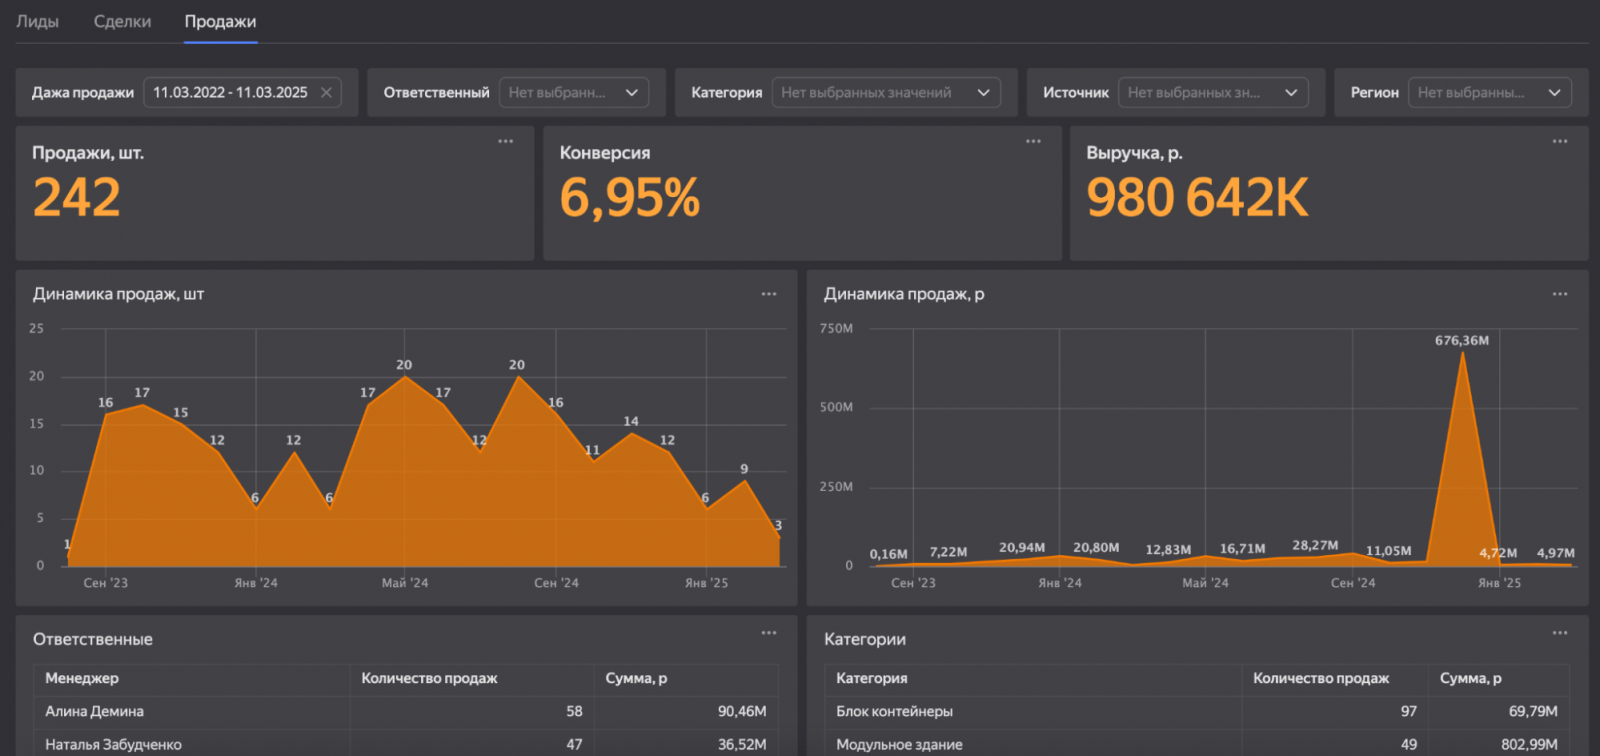
Task: Click the date range field 11.03.2022 - 11.03.2025
Action: coord(231,92)
